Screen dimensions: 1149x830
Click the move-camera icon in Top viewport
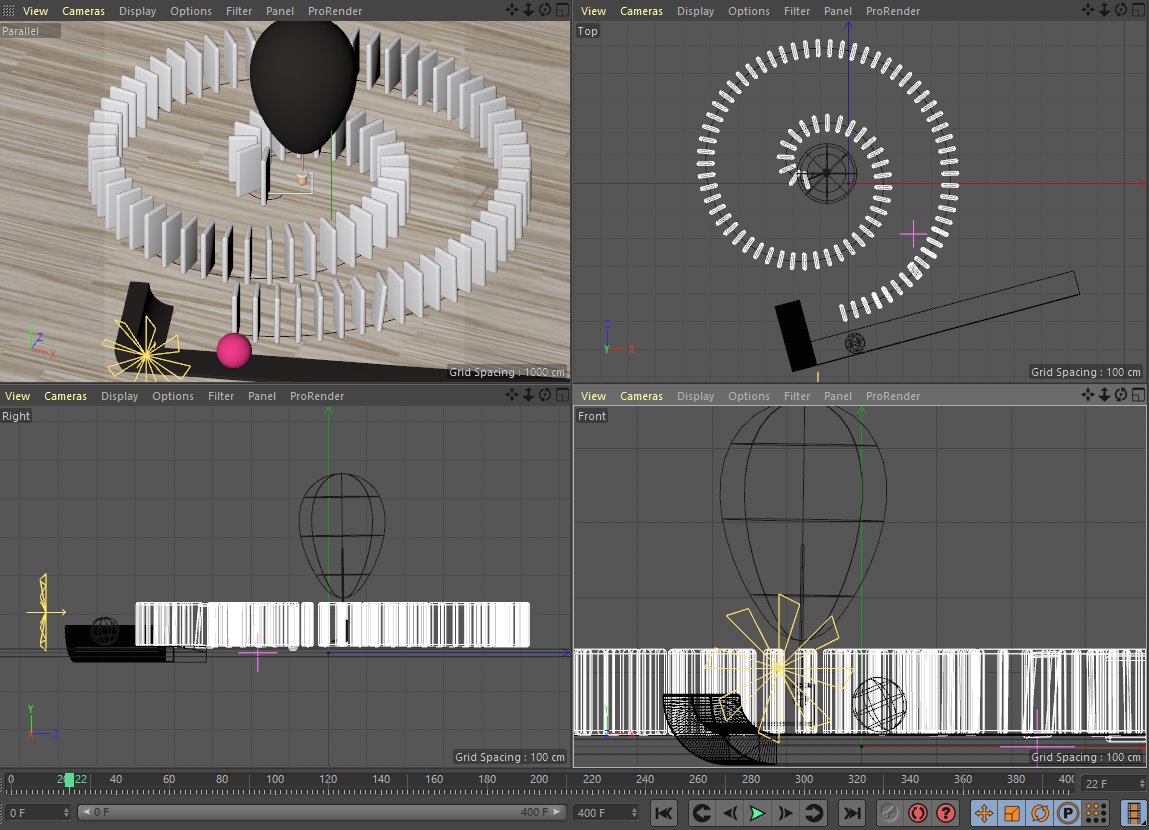[1087, 10]
